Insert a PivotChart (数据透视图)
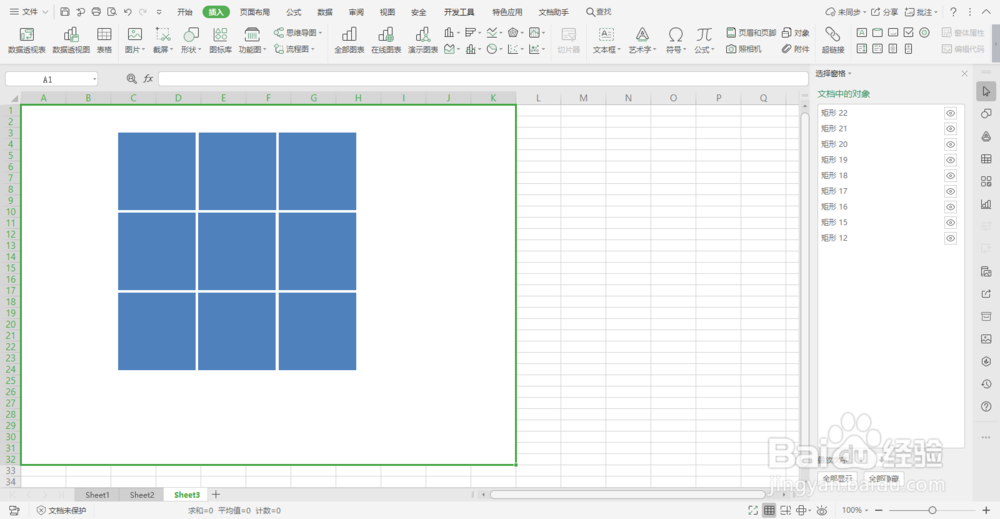 pos(71,40)
